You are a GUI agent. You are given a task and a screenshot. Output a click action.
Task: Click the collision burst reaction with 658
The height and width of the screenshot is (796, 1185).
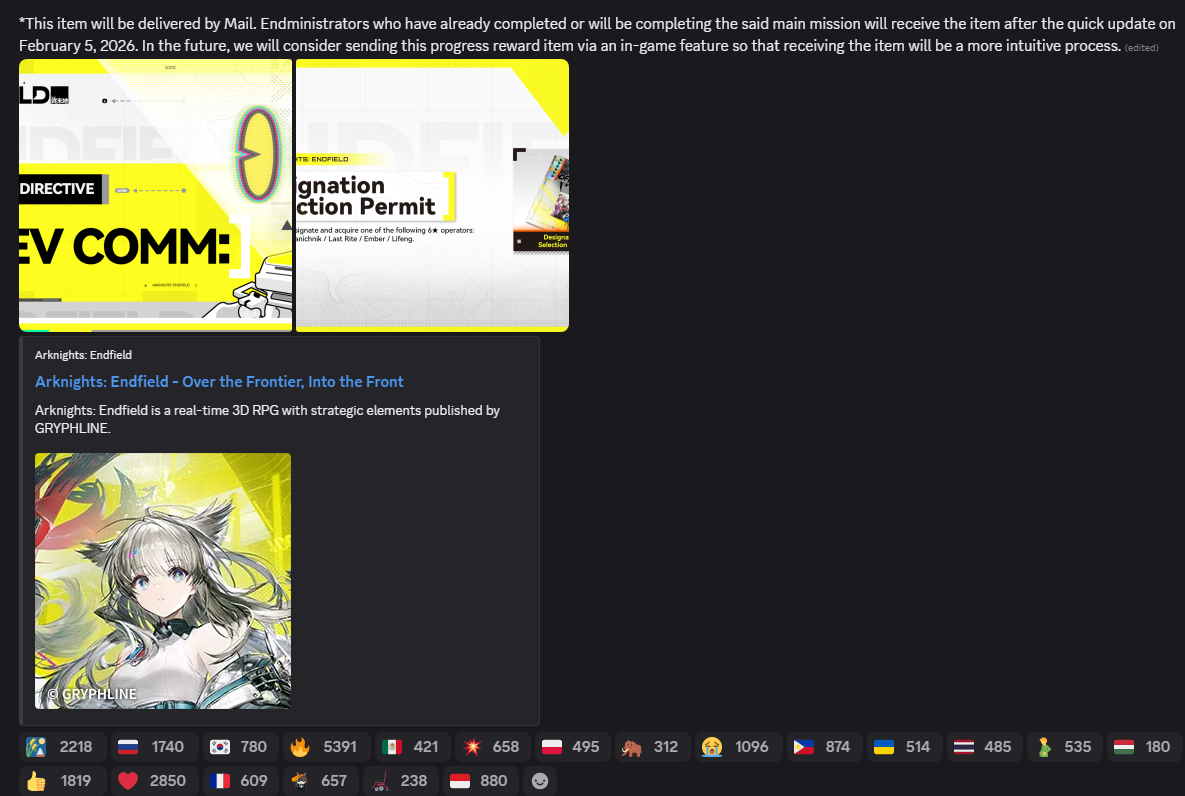(x=493, y=747)
